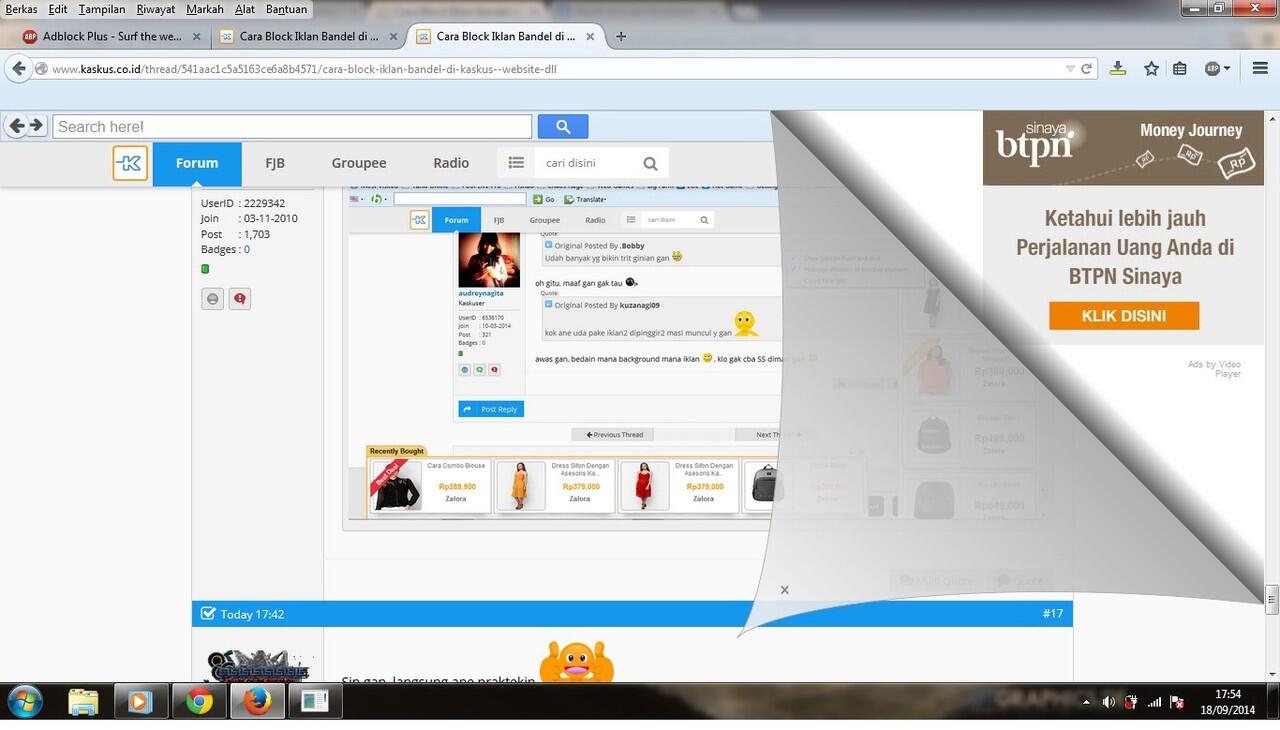Image resolution: width=1280 pixels, height=730 pixels.
Task: Click the green reputation bar under Badges
Action: pos(205,269)
